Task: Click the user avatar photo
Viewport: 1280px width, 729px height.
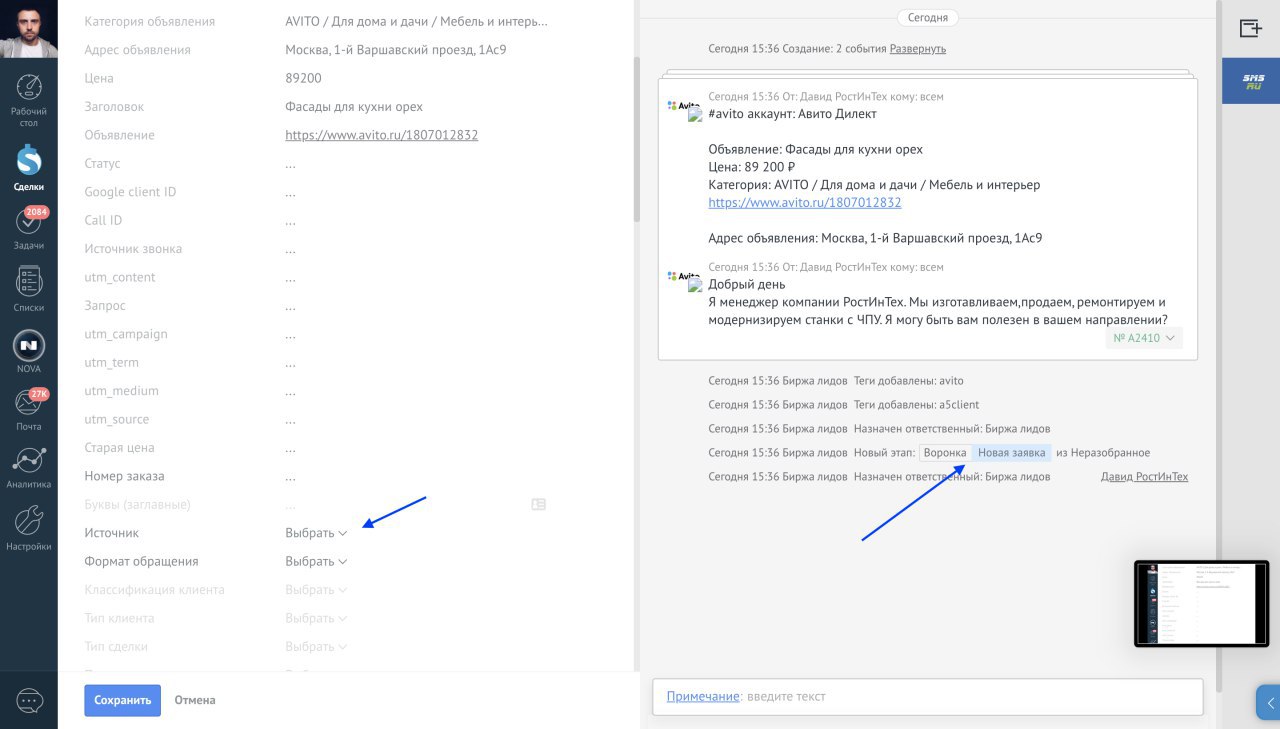Action: 29,29
